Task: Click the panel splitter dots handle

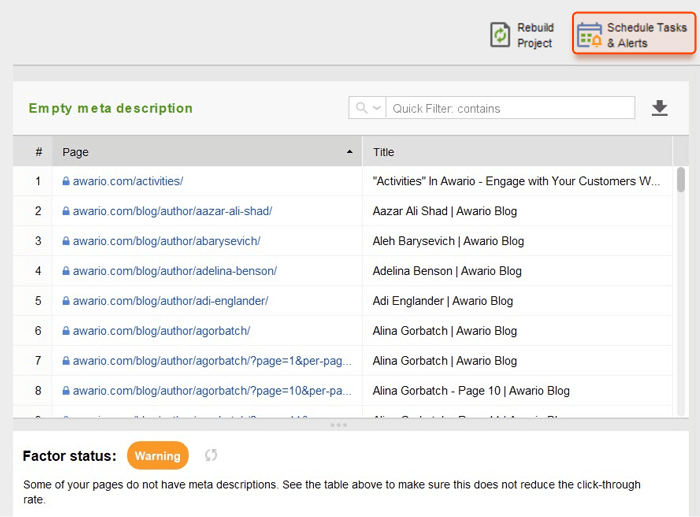Action: point(338,425)
